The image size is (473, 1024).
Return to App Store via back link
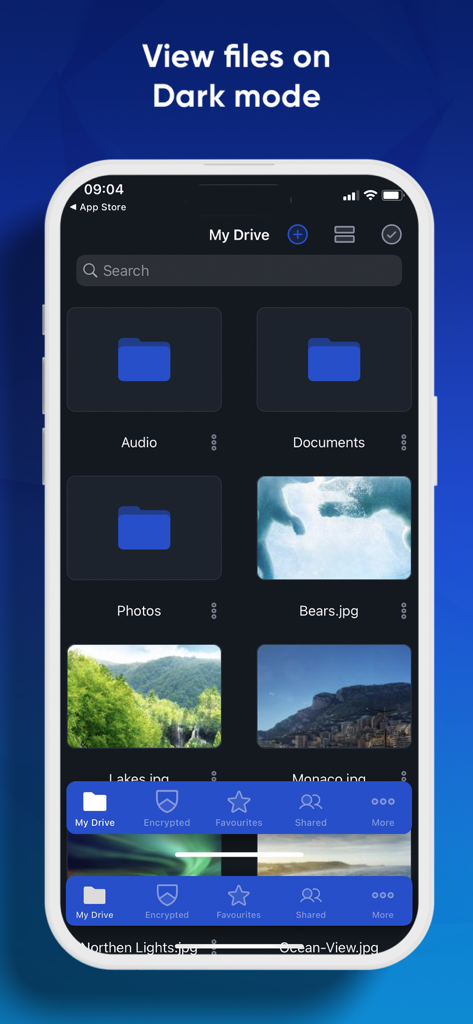pos(98,207)
